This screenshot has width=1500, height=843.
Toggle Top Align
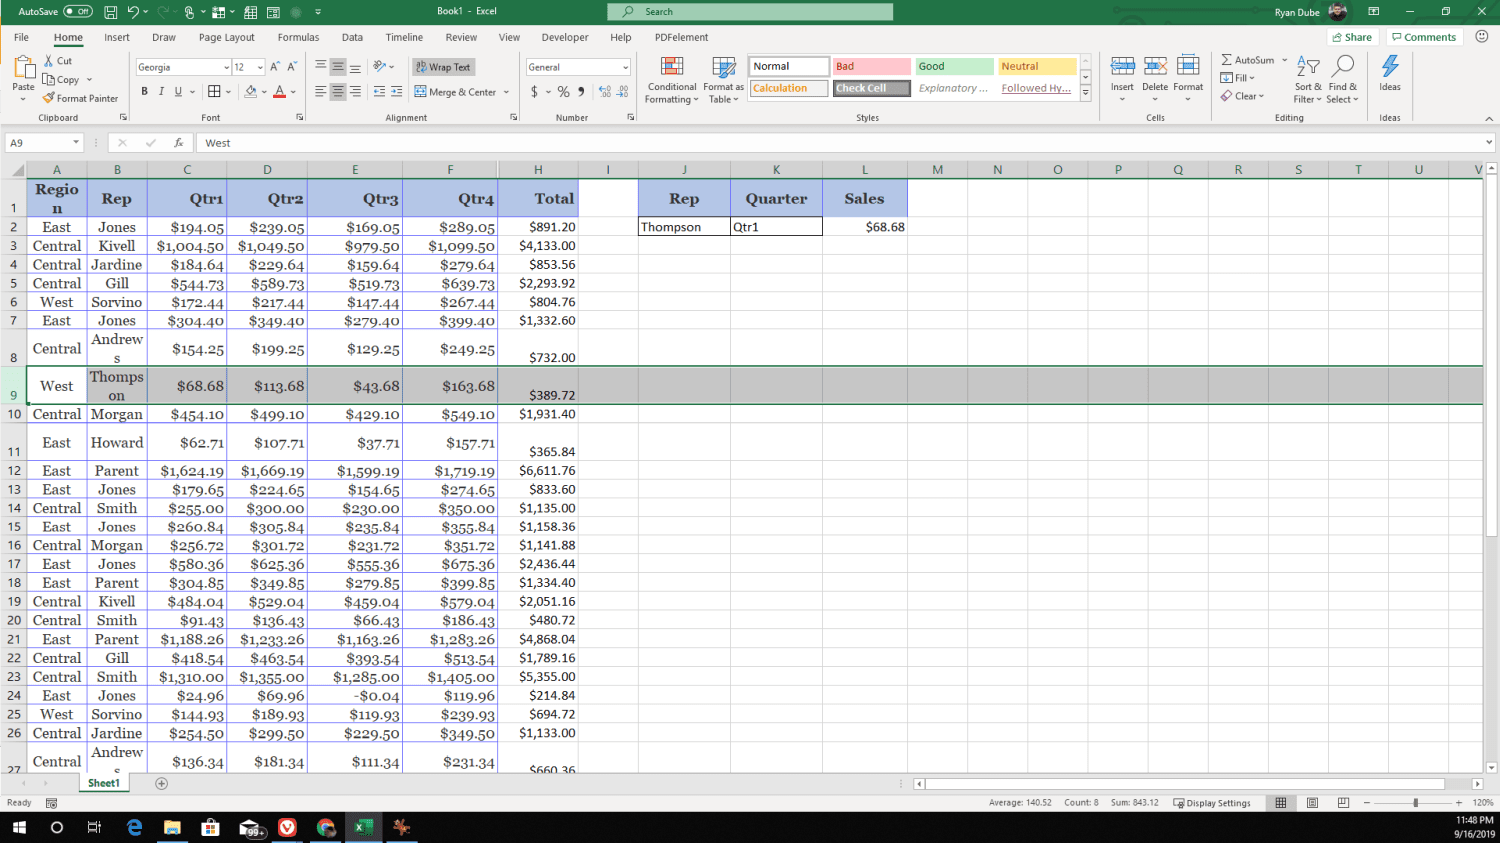(321, 67)
